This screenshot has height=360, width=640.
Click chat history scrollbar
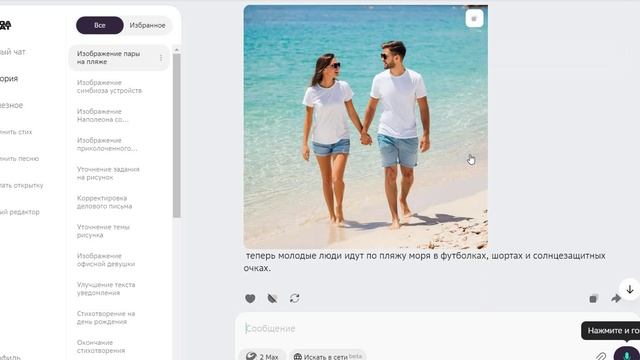(176, 135)
